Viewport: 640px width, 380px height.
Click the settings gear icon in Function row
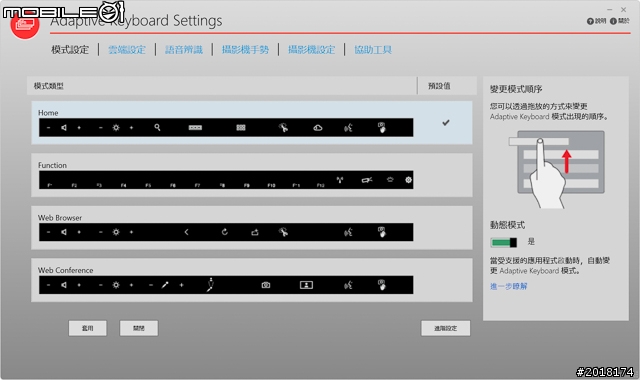tap(408, 180)
